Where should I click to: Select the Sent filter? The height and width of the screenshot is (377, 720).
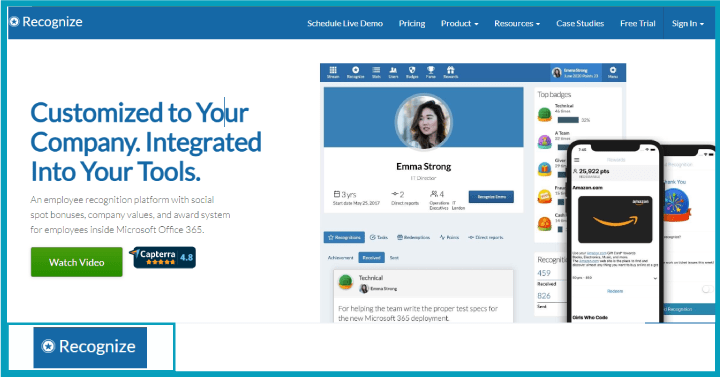coord(394,258)
